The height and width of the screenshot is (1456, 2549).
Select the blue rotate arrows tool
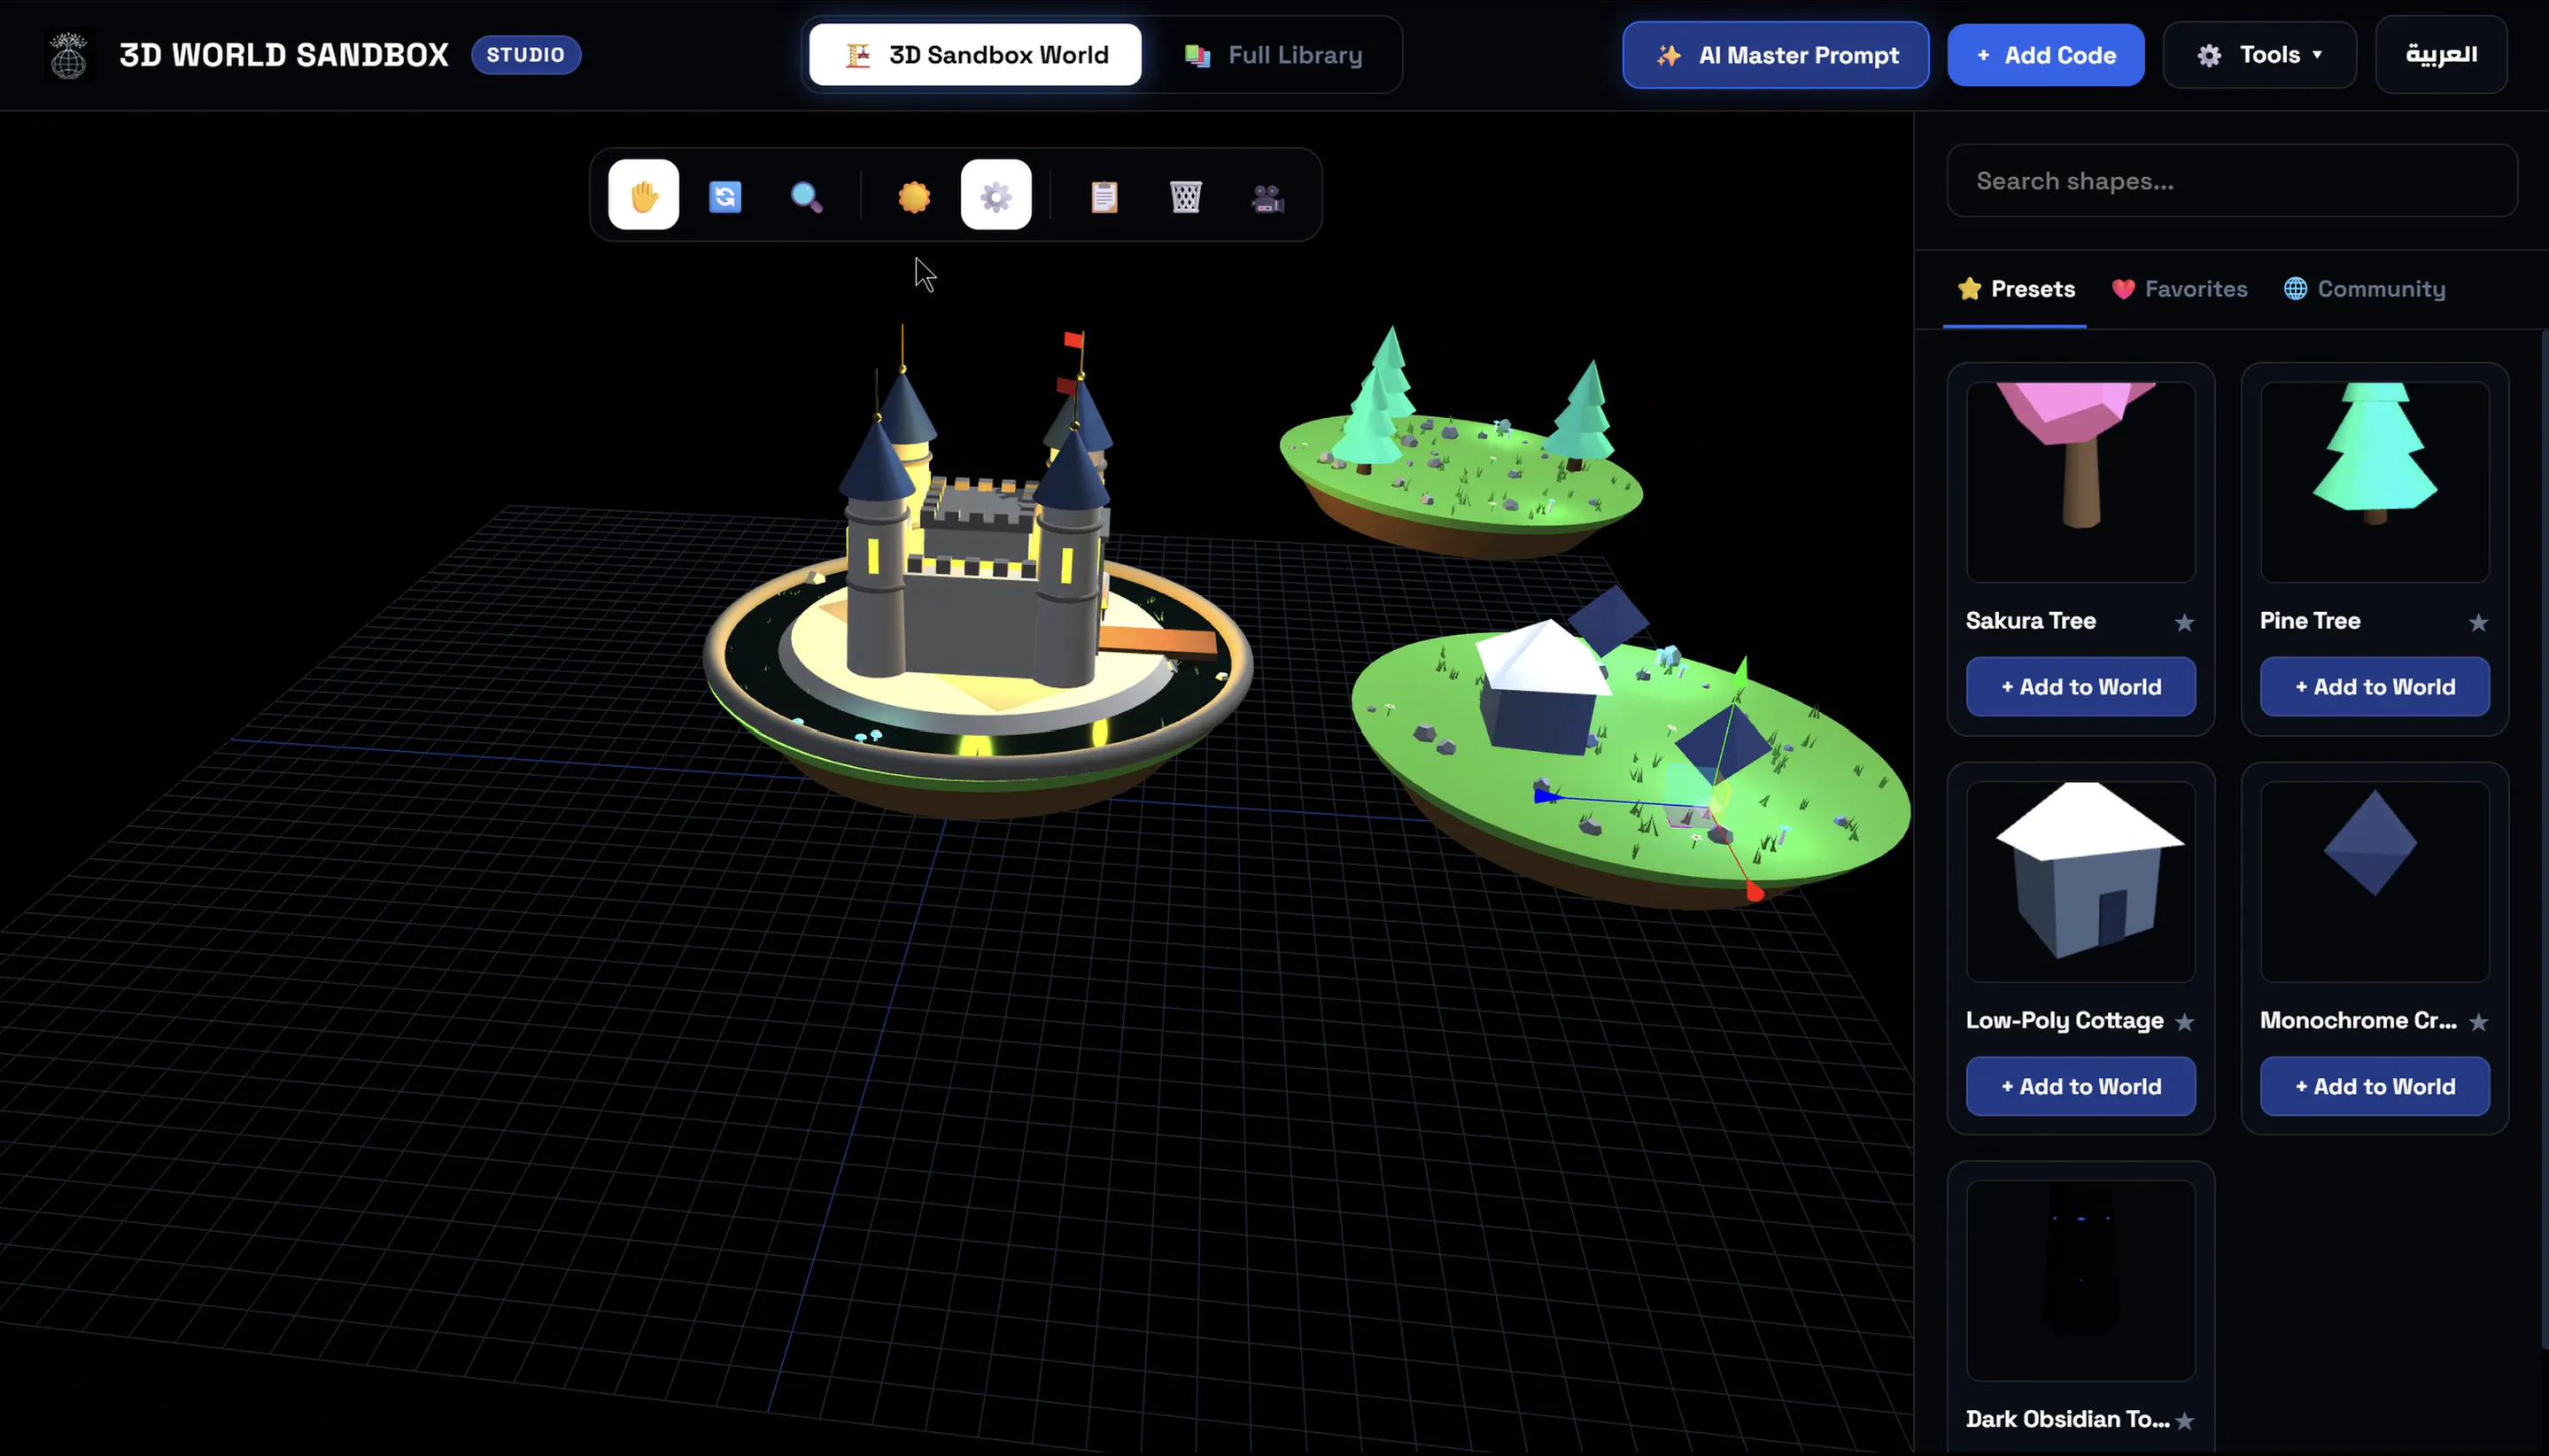pos(725,196)
